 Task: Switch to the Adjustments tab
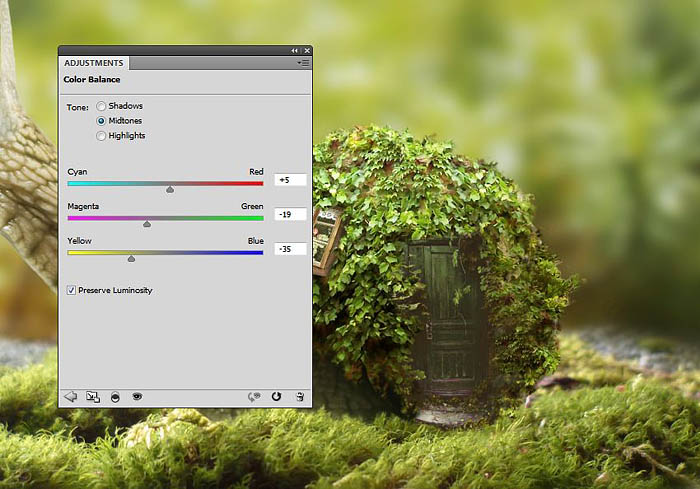(94, 63)
